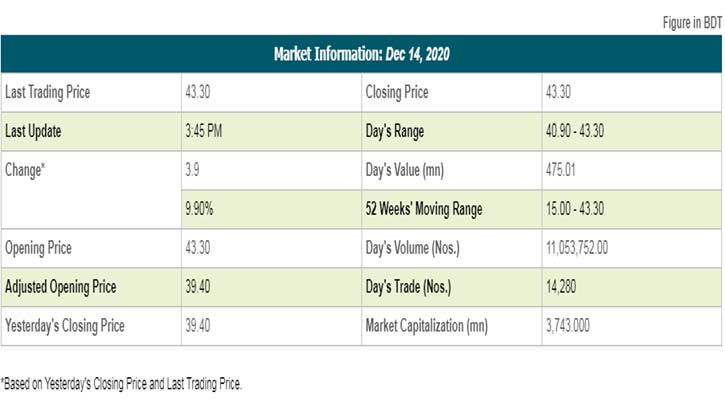Select the 475.01 day's value figure
Screen dimensions: 725x400
(x=564, y=170)
